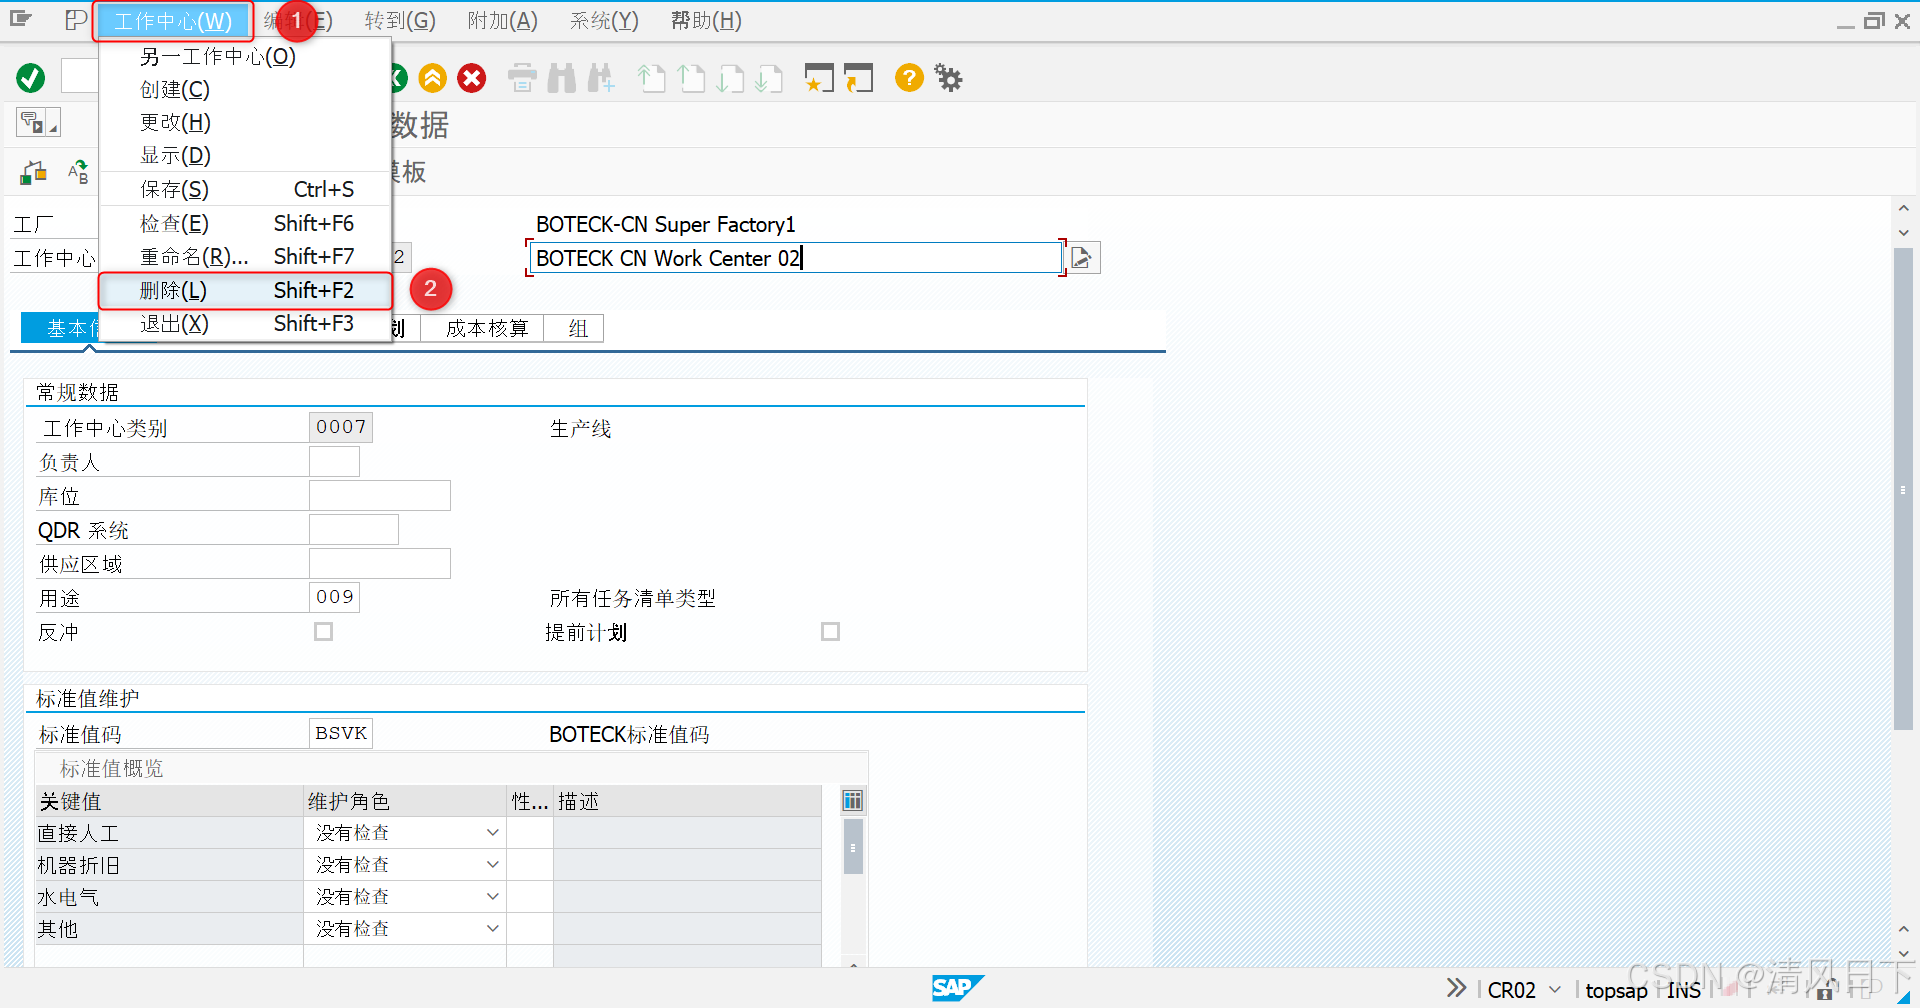1920x1008 pixels.
Task: Click the 标准值概览 table scrollbar thumb
Action: (853, 846)
